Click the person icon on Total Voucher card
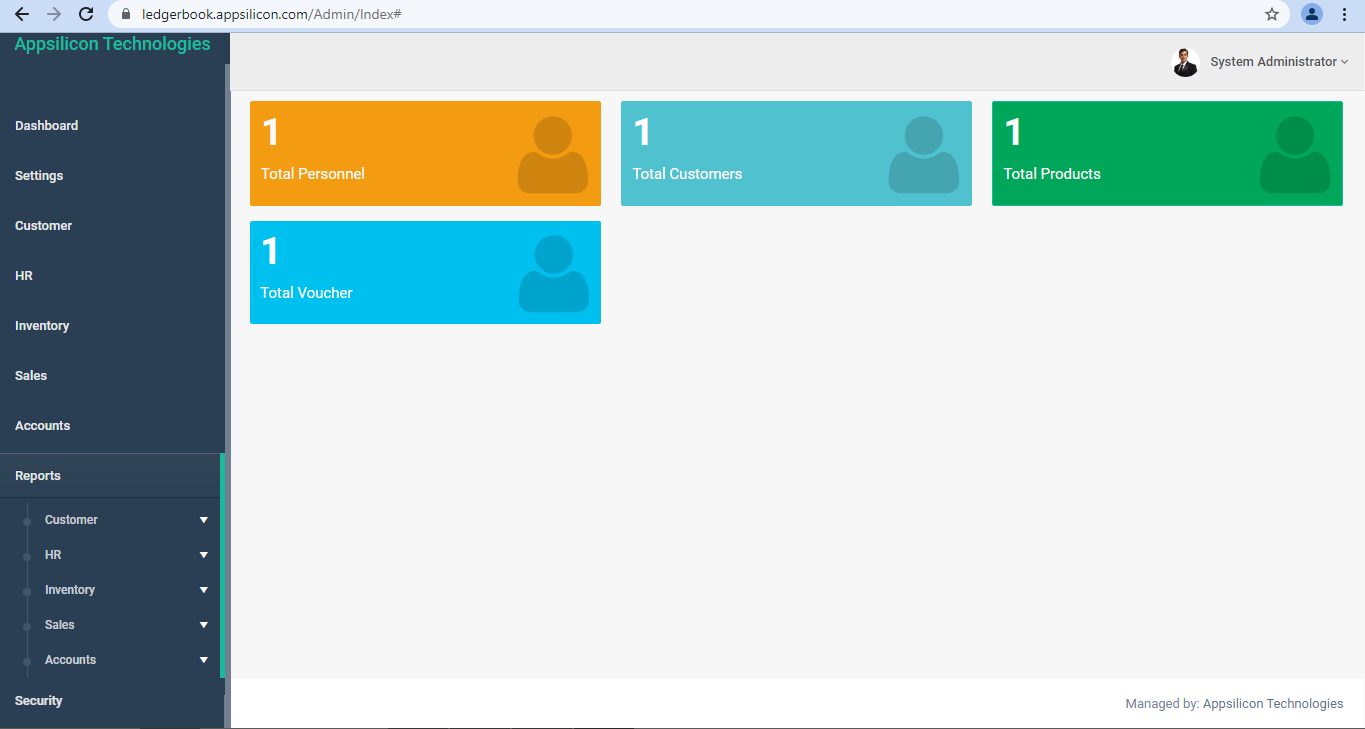Image resolution: width=1365 pixels, height=729 pixels. [x=553, y=273]
